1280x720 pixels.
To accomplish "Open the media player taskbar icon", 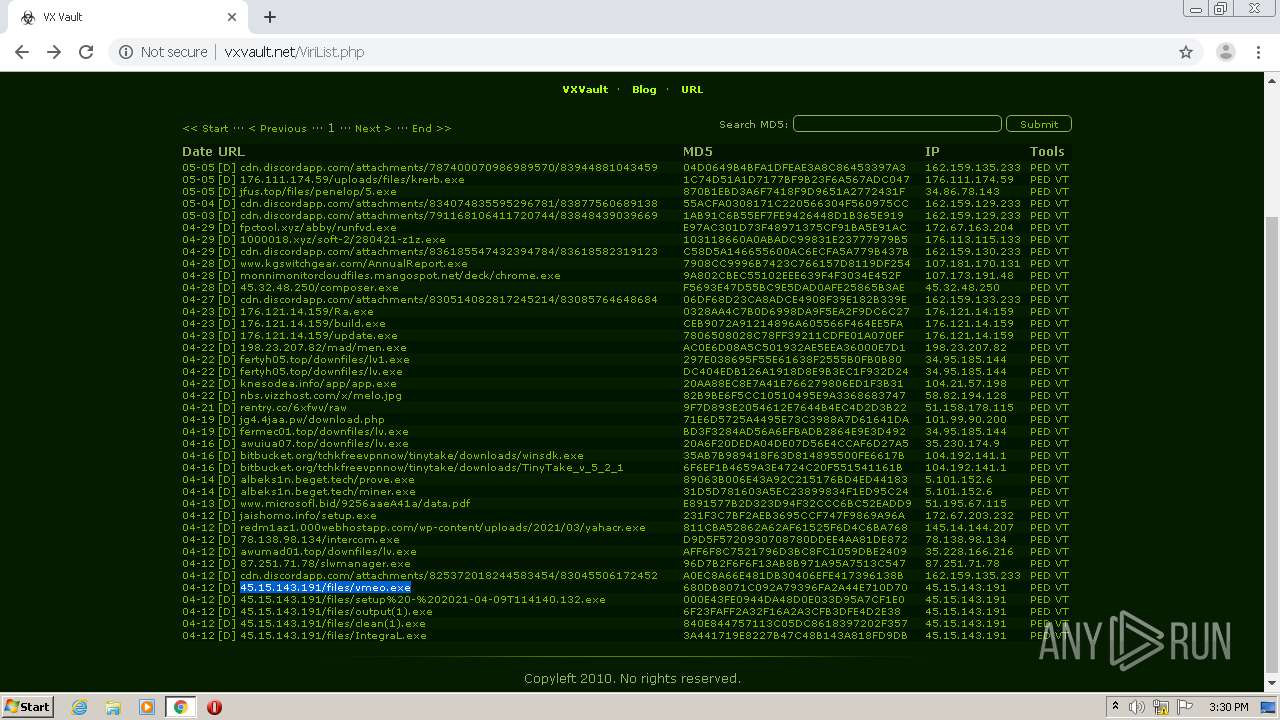I will (x=146, y=706).
